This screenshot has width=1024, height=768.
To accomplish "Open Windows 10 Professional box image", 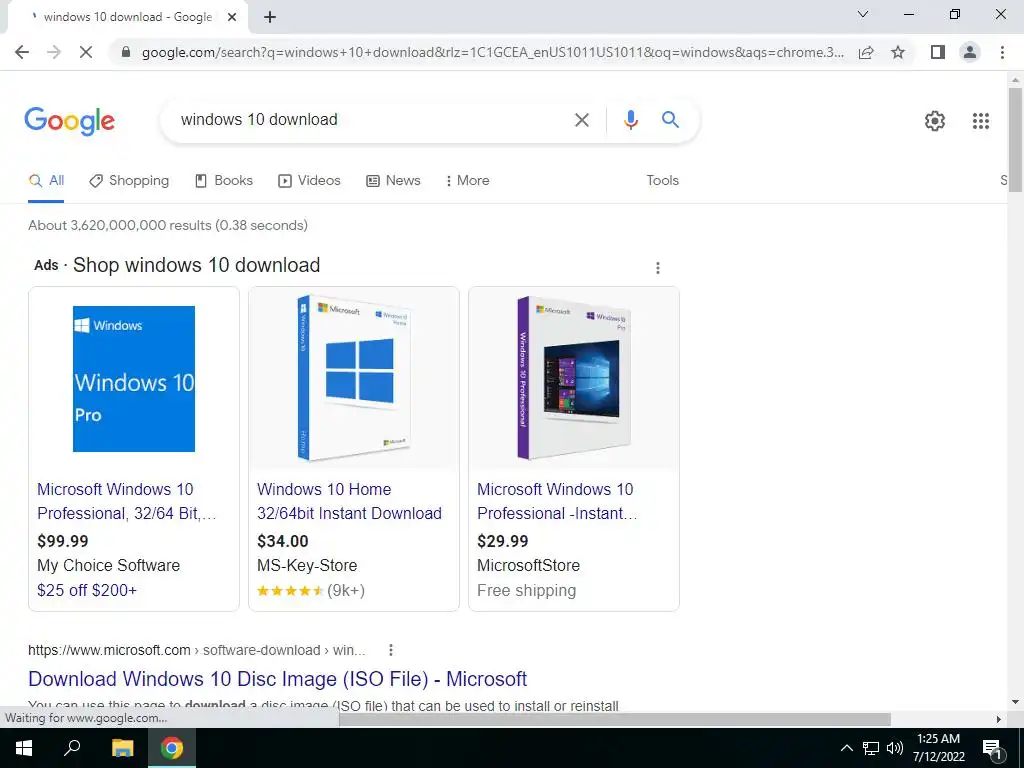I will click(574, 379).
